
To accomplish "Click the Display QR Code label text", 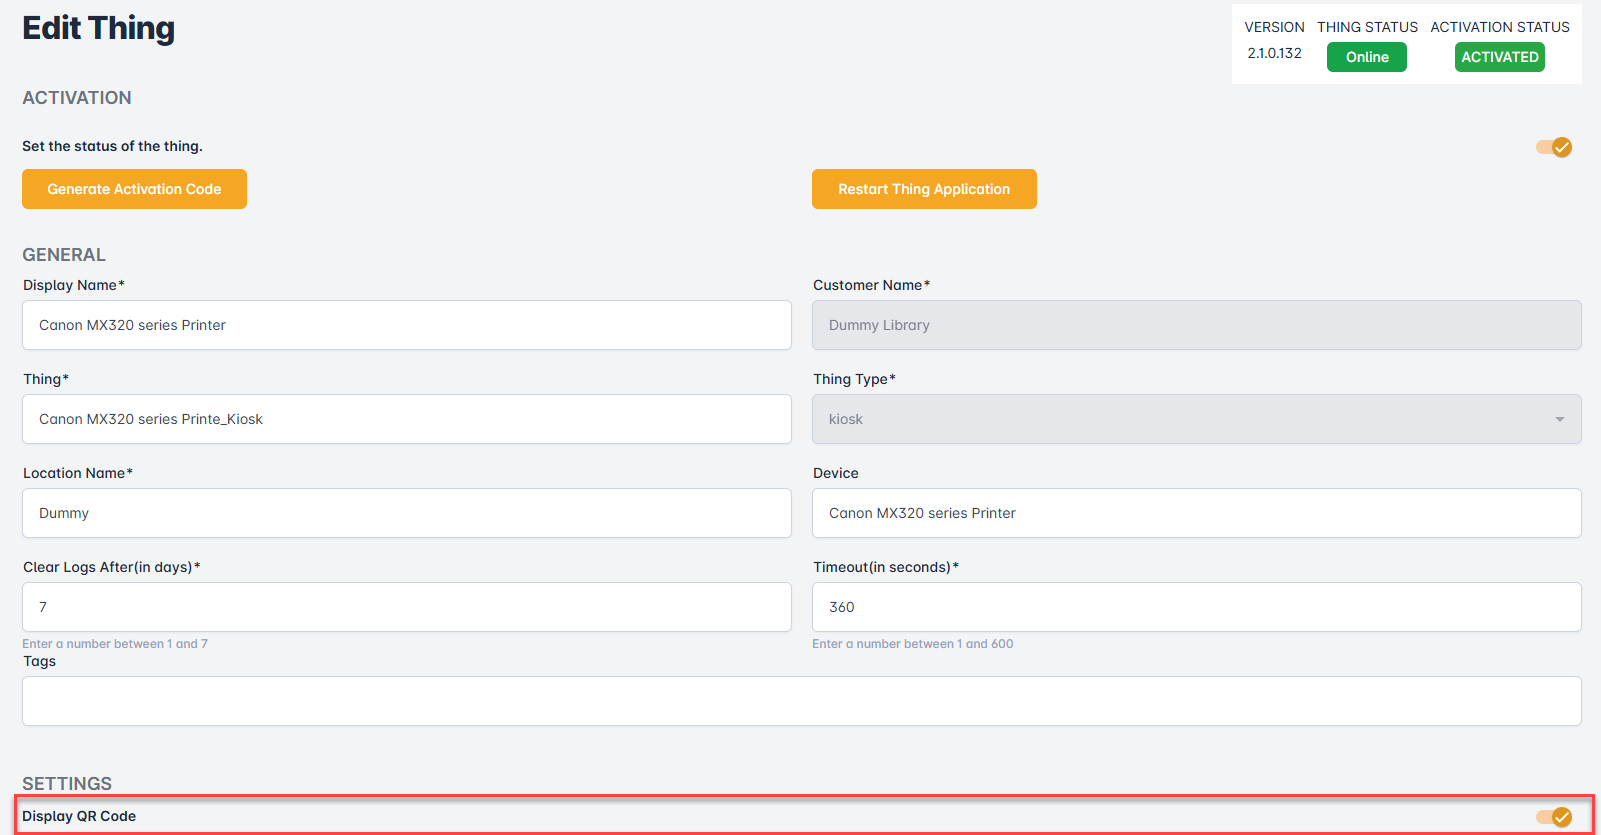I will (x=79, y=816).
